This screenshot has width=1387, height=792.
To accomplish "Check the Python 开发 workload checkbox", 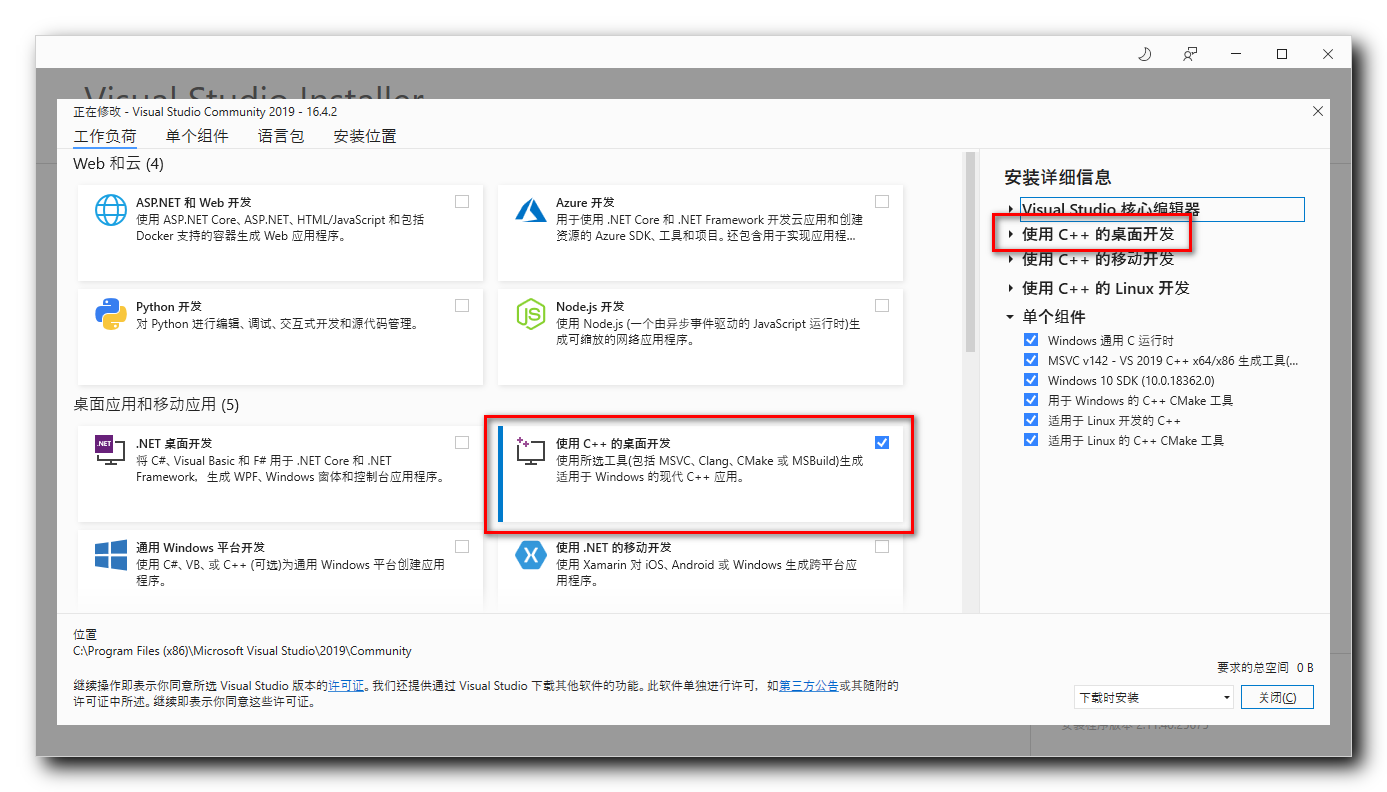I will coord(462,305).
